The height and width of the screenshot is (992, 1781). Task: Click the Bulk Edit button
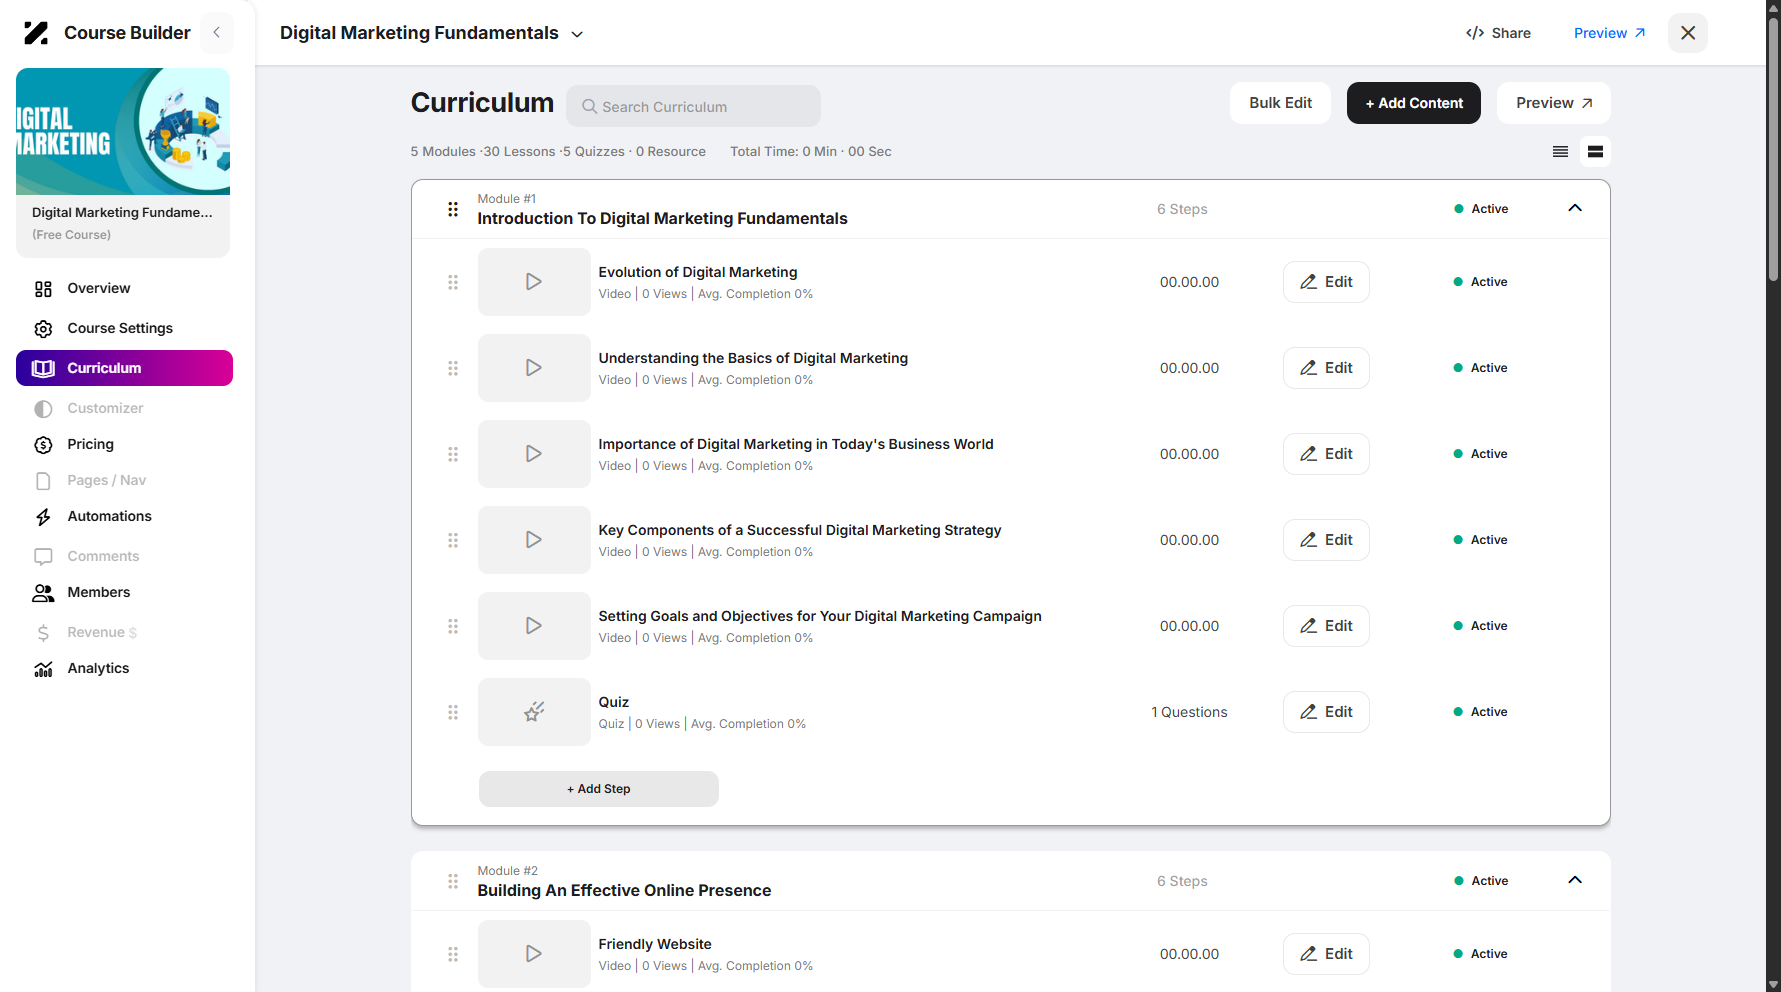(x=1280, y=103)
